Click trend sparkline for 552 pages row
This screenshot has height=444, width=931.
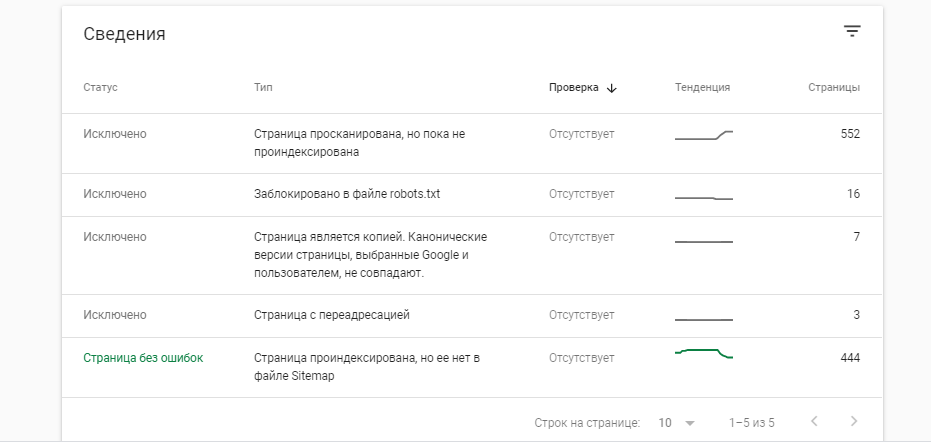click(704, 136)
